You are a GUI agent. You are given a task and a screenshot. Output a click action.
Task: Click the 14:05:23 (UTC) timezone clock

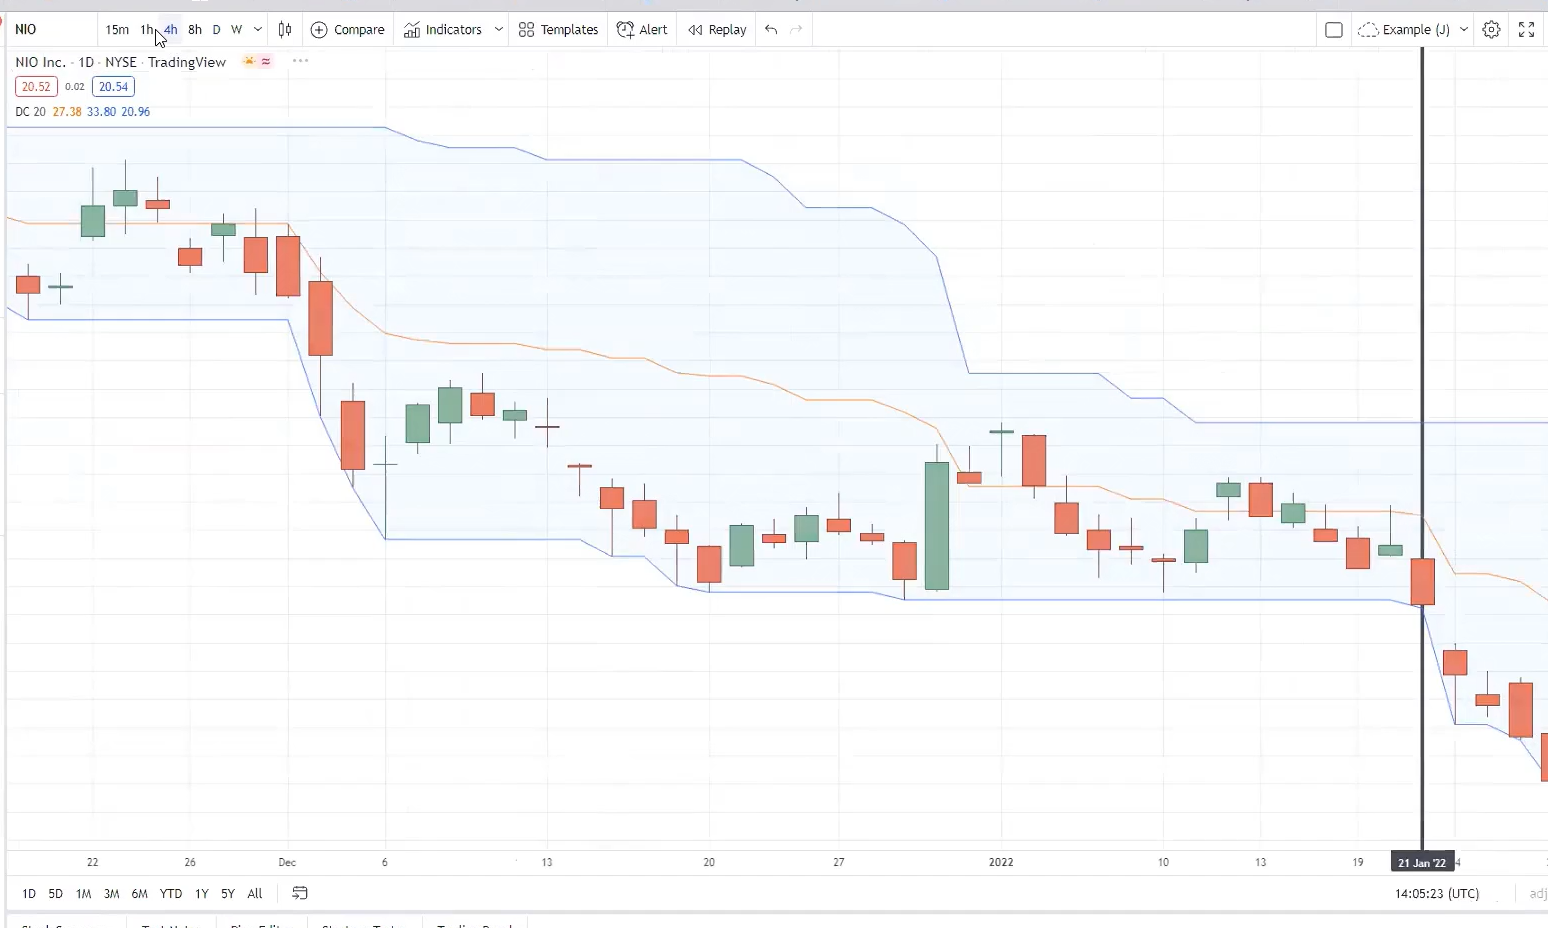pos(1437,894)
